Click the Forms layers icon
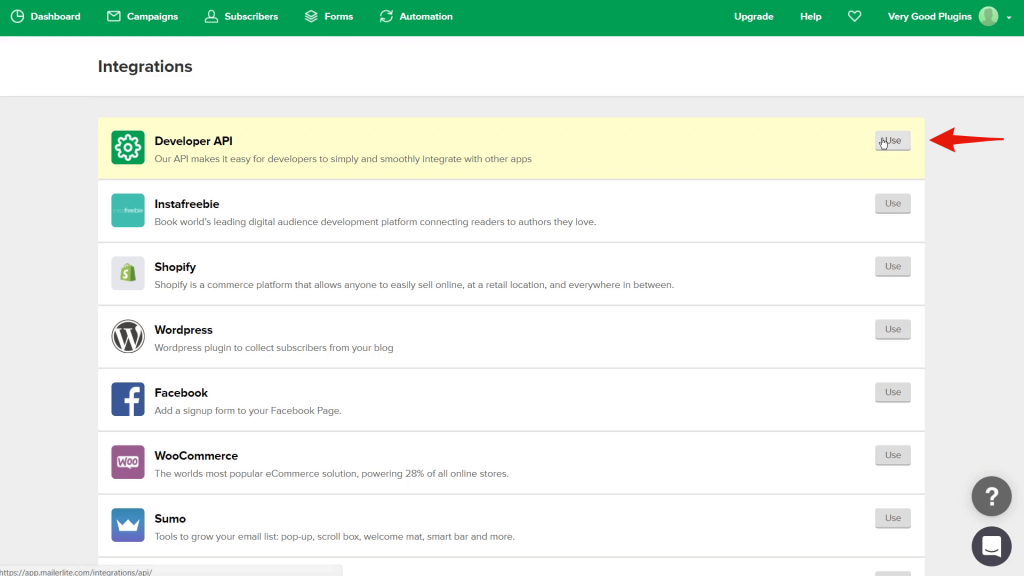The width and height of the screenshot is (1024, 576). (x=311, y=16)
